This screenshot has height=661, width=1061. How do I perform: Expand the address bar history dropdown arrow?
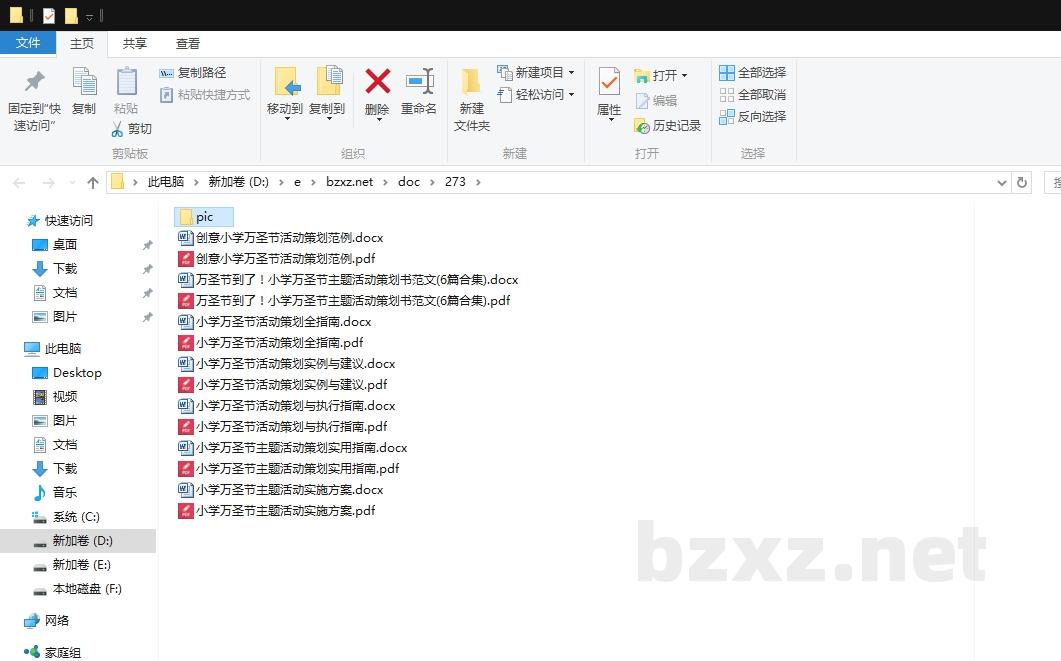pyautogui.click(x=1002, y=182)
